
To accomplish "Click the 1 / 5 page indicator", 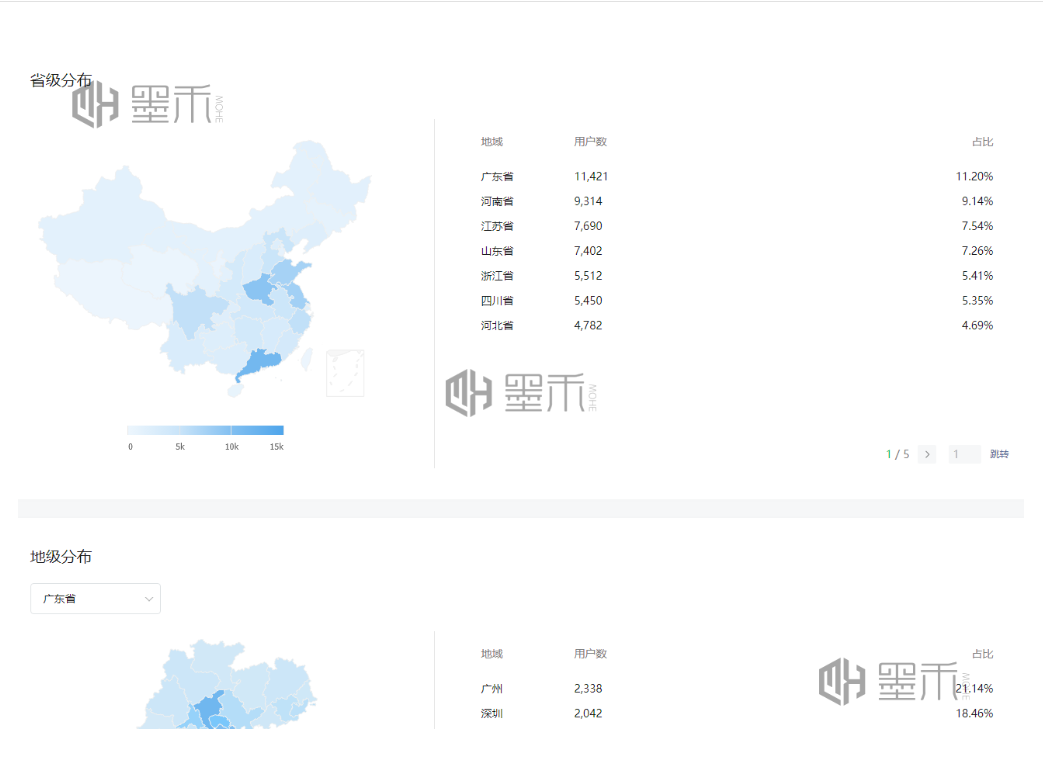I will 897,454.
